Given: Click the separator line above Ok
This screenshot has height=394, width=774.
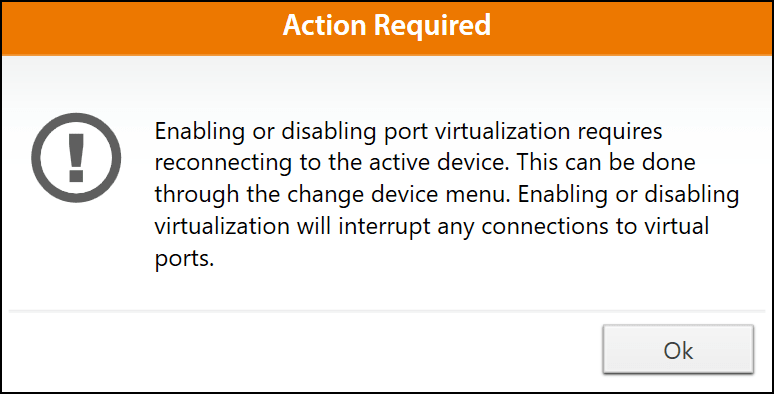Looking at the screenshot, I should tap(387, 311).
